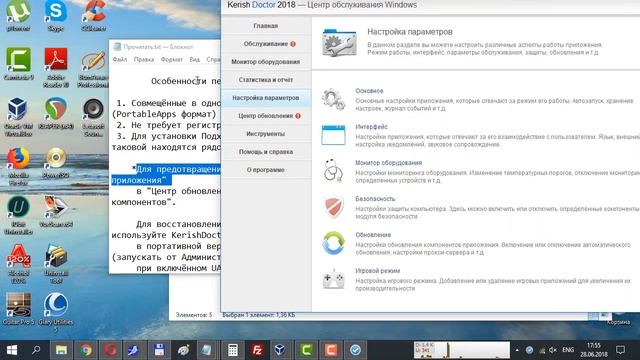Click the VirtualBox cube icon in taskbar
The image size is (640, 360).
280,350
